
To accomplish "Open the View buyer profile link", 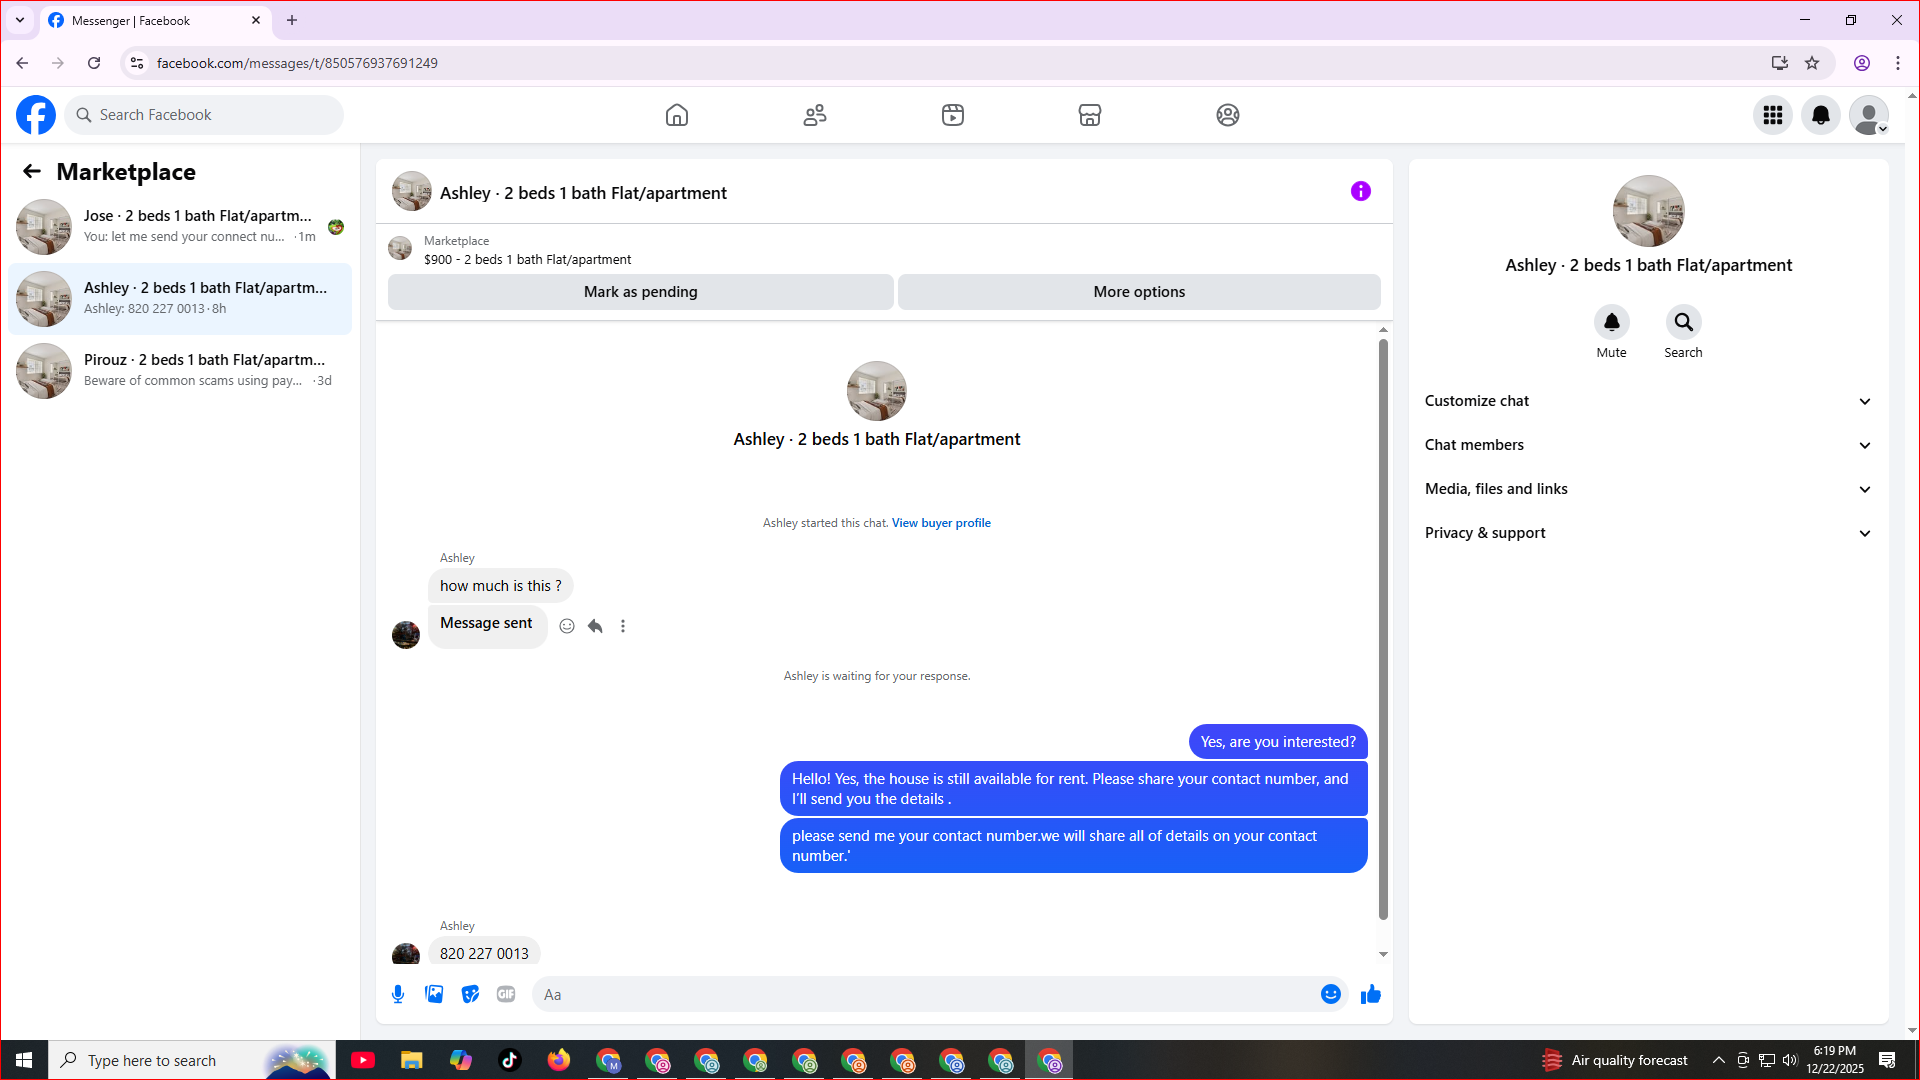I will pos(940,523).
